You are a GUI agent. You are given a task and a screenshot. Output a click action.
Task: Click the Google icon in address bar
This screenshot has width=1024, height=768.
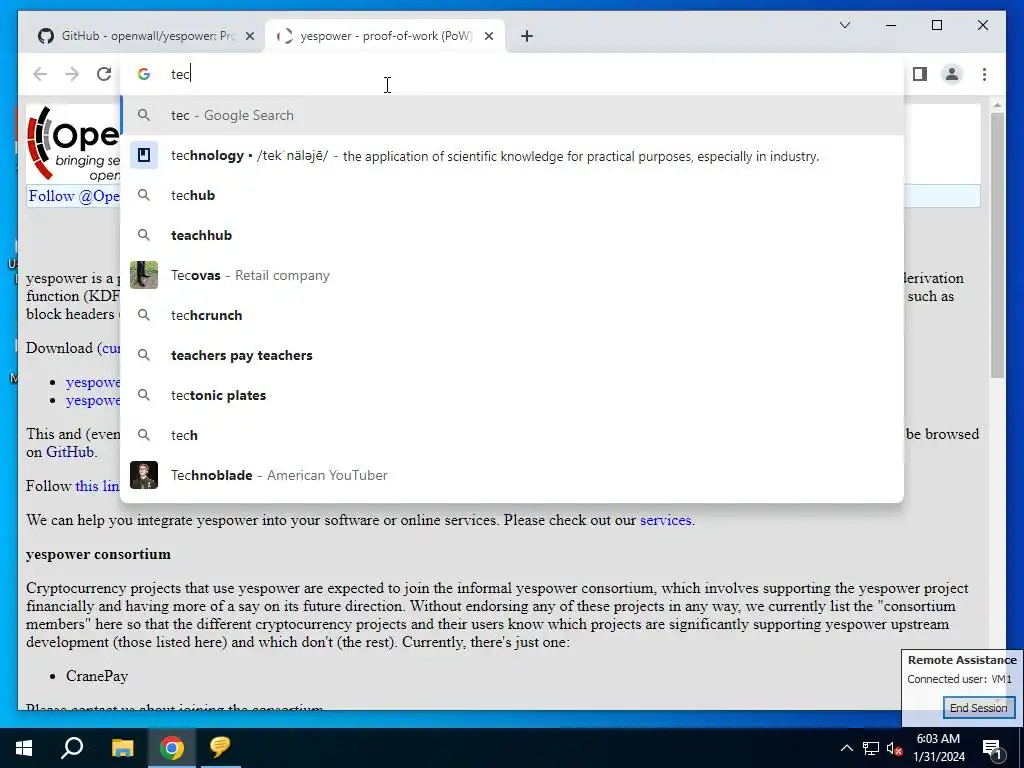pos(144,74)
